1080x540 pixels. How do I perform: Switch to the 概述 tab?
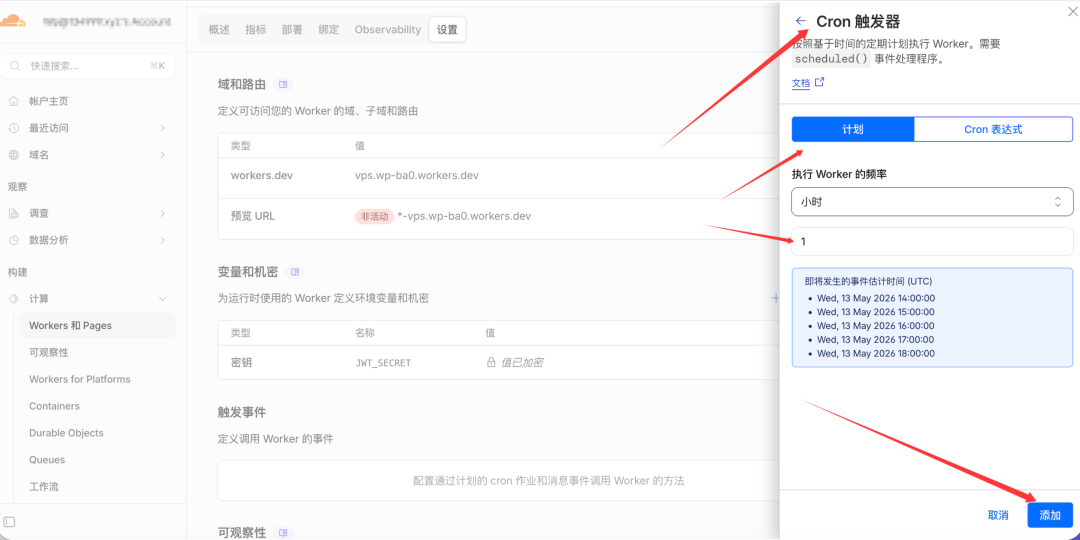pos(219,30)
